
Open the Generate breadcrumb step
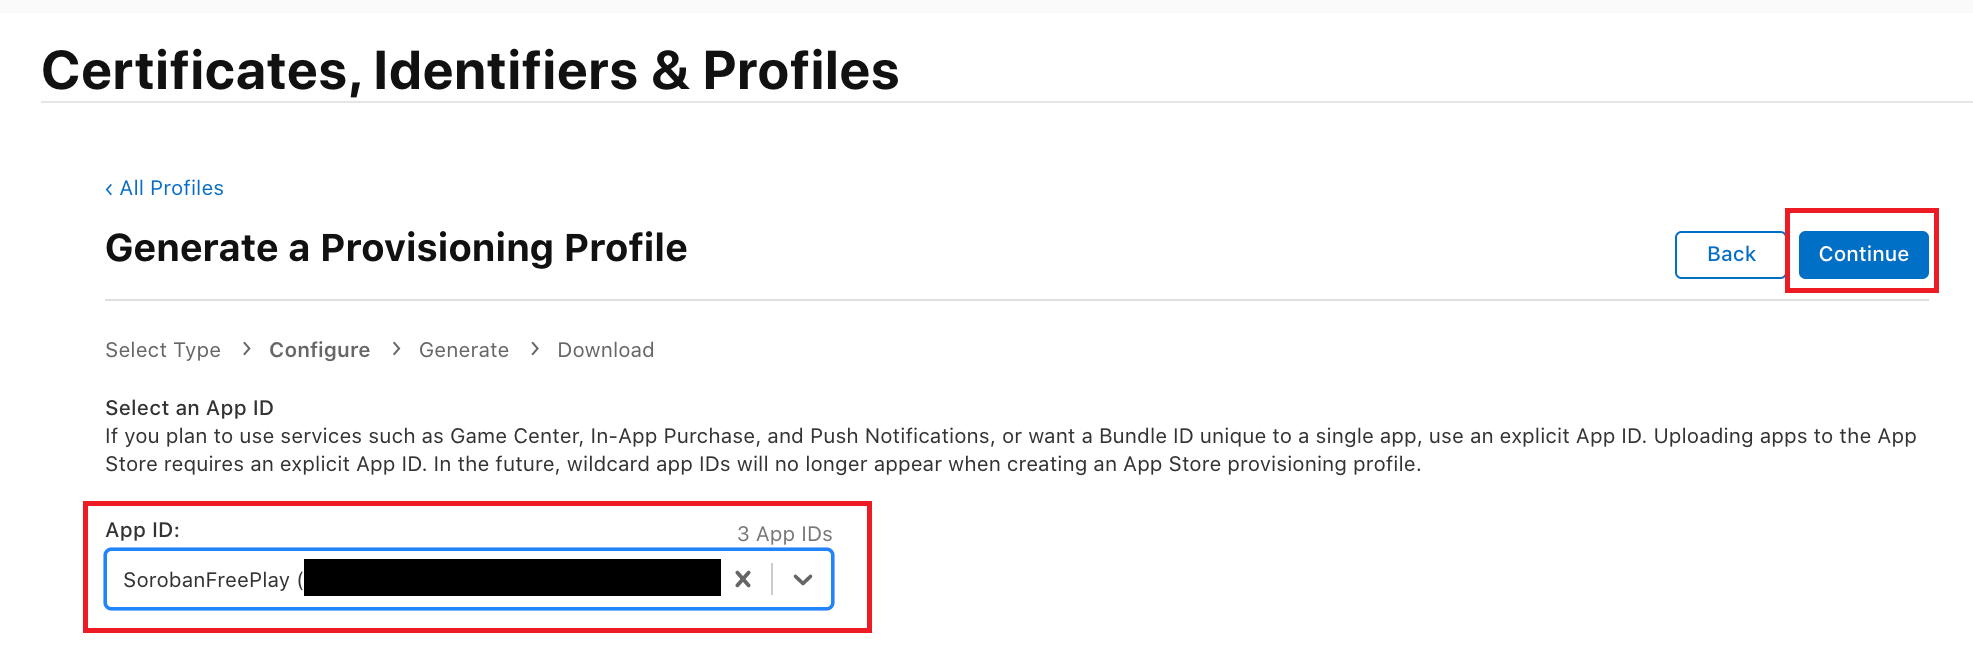click(463, 350)
